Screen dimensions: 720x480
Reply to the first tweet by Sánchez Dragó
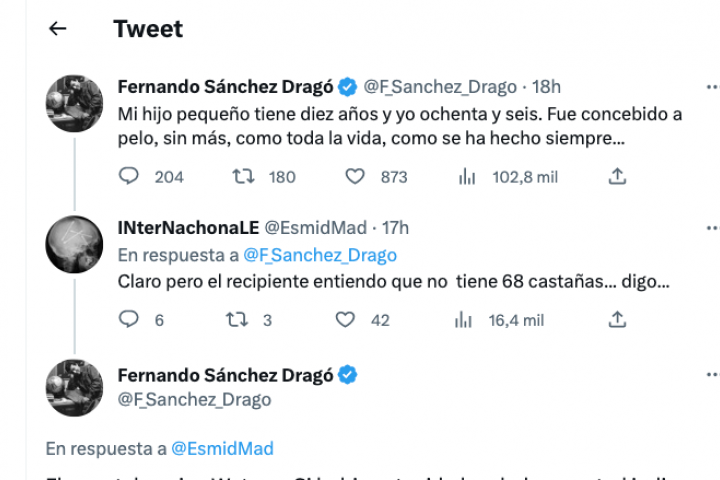tap(129, 176)
